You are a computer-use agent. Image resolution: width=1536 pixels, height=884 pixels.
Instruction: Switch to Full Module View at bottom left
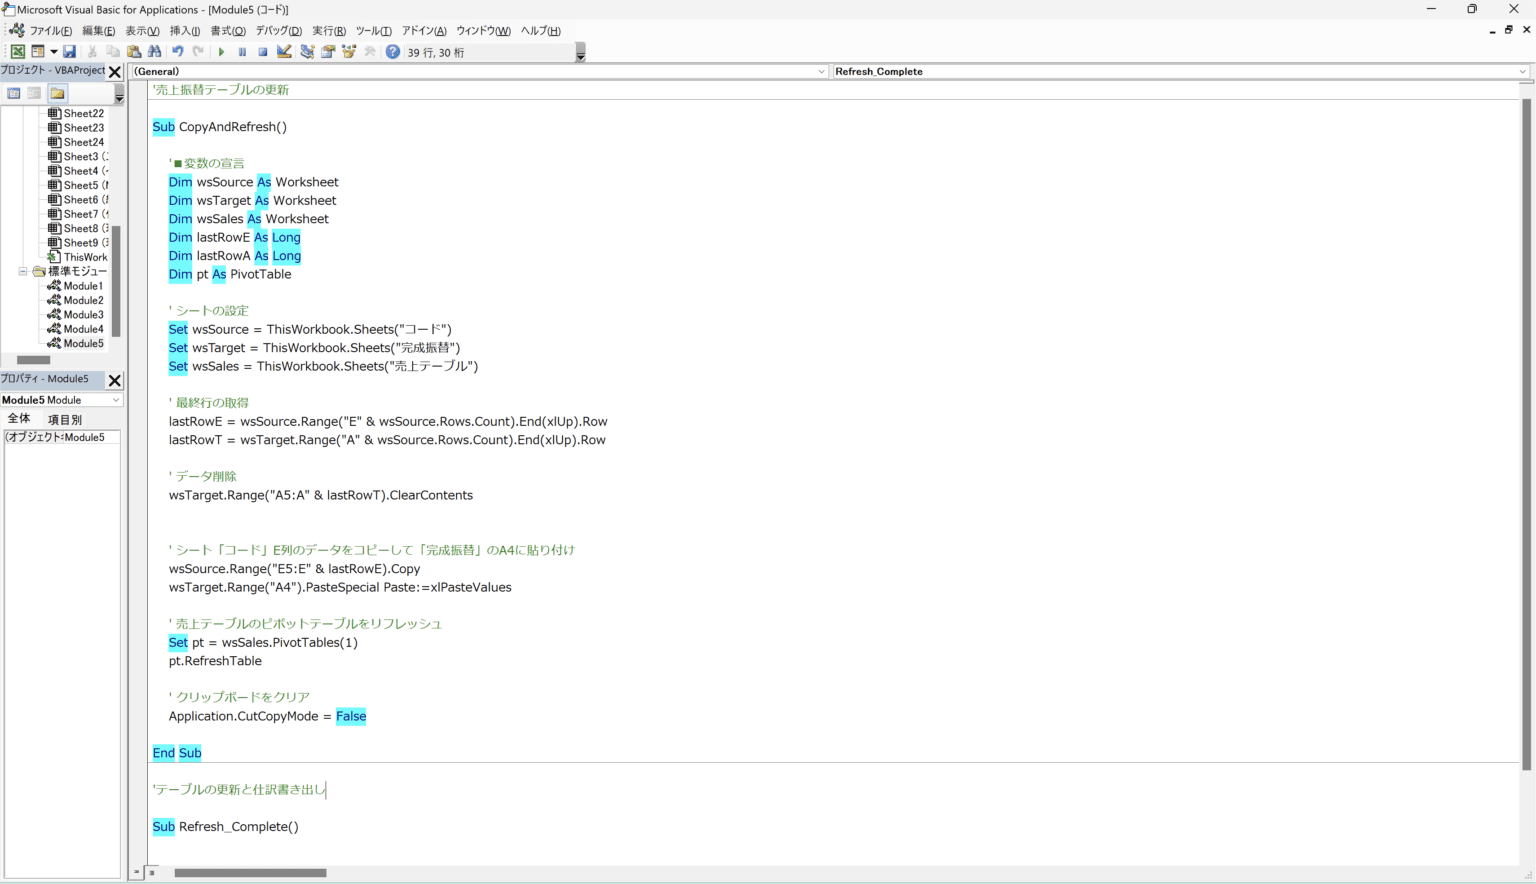tap(152, 873)
